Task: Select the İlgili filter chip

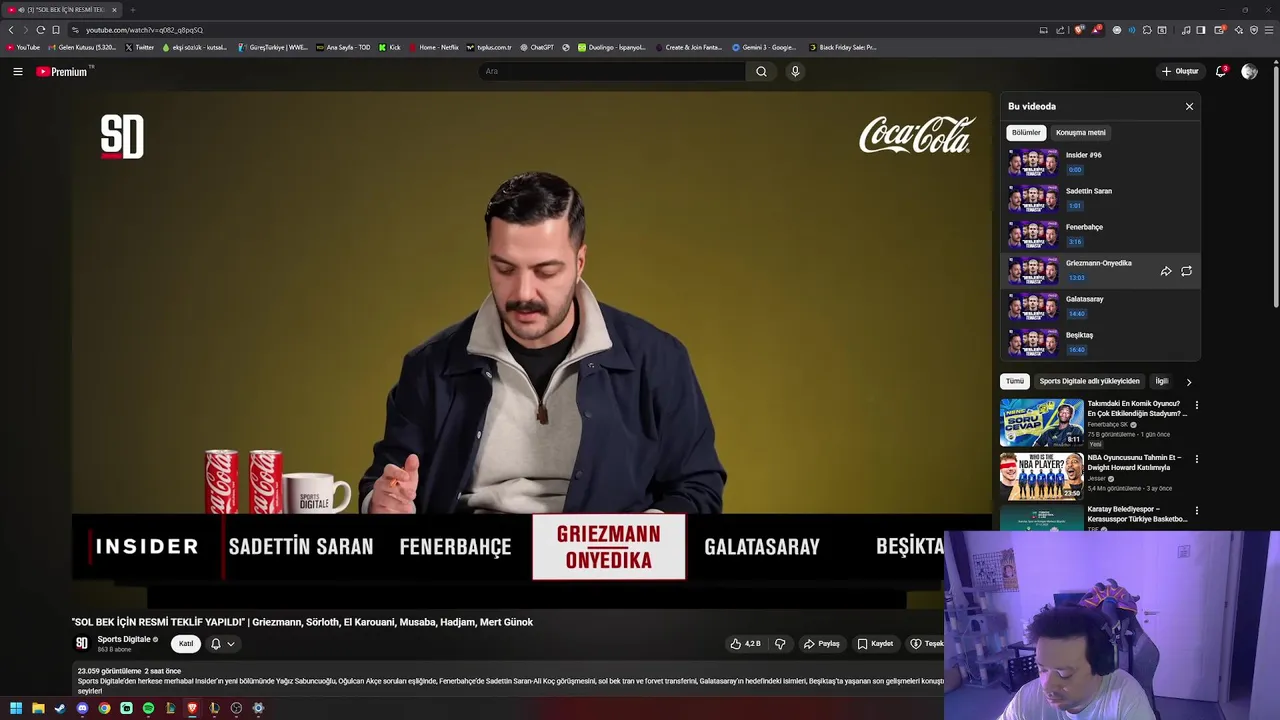Action: pyautogui.click(x=1162, y=381)
